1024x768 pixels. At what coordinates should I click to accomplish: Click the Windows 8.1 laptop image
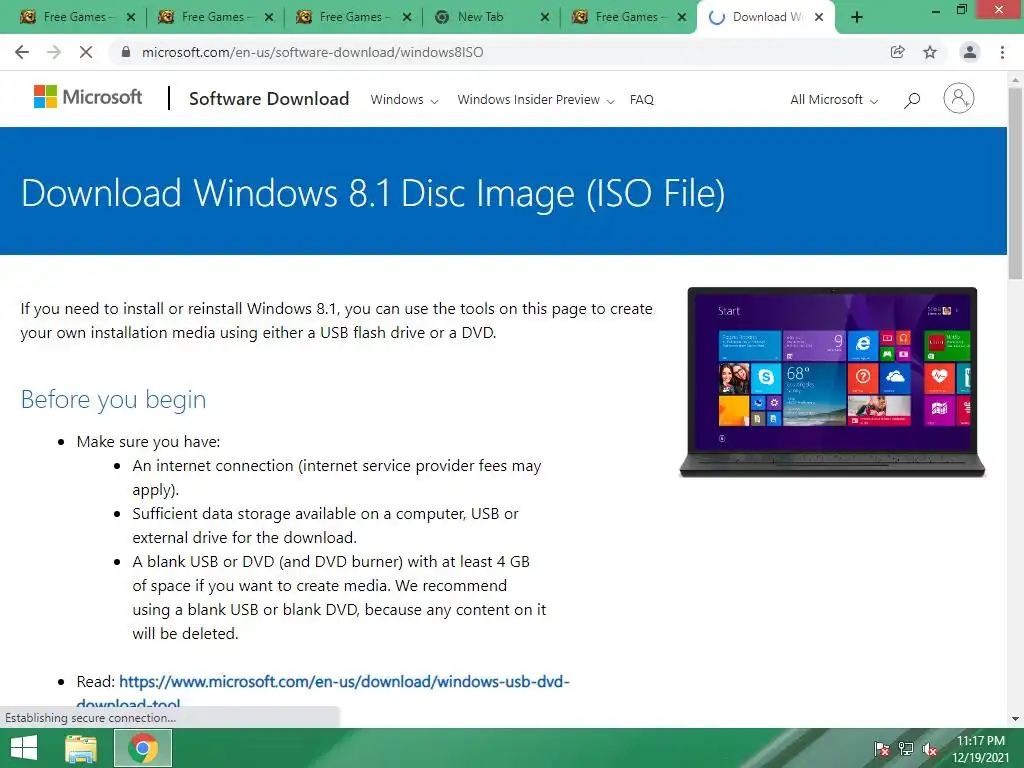pyautogui.click(x=832, y=382)
